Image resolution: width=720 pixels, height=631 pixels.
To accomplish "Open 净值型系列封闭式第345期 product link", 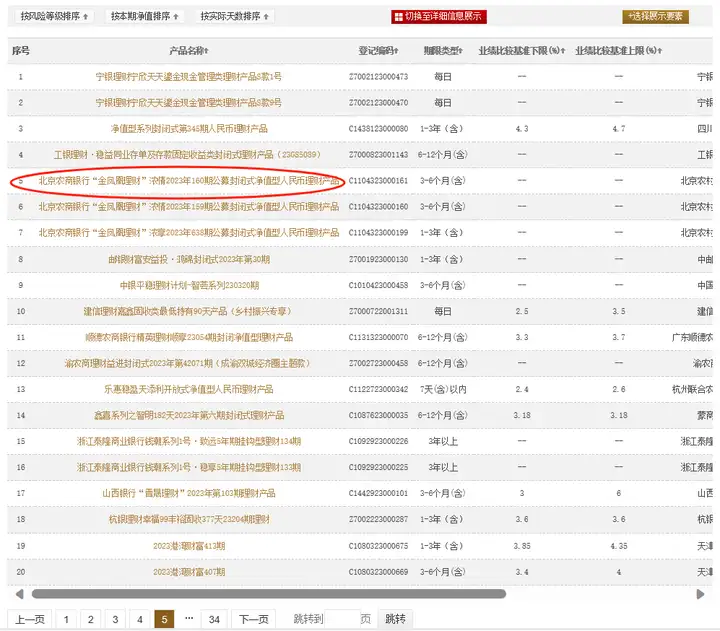I will pos(189,129).
